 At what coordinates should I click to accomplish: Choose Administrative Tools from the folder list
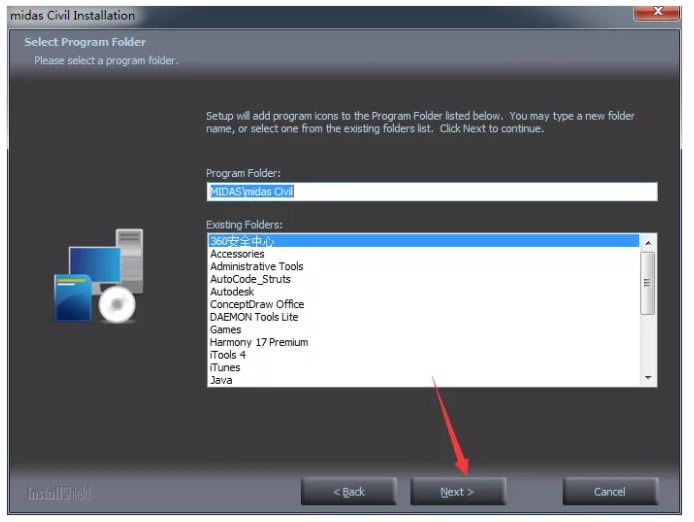256,267
